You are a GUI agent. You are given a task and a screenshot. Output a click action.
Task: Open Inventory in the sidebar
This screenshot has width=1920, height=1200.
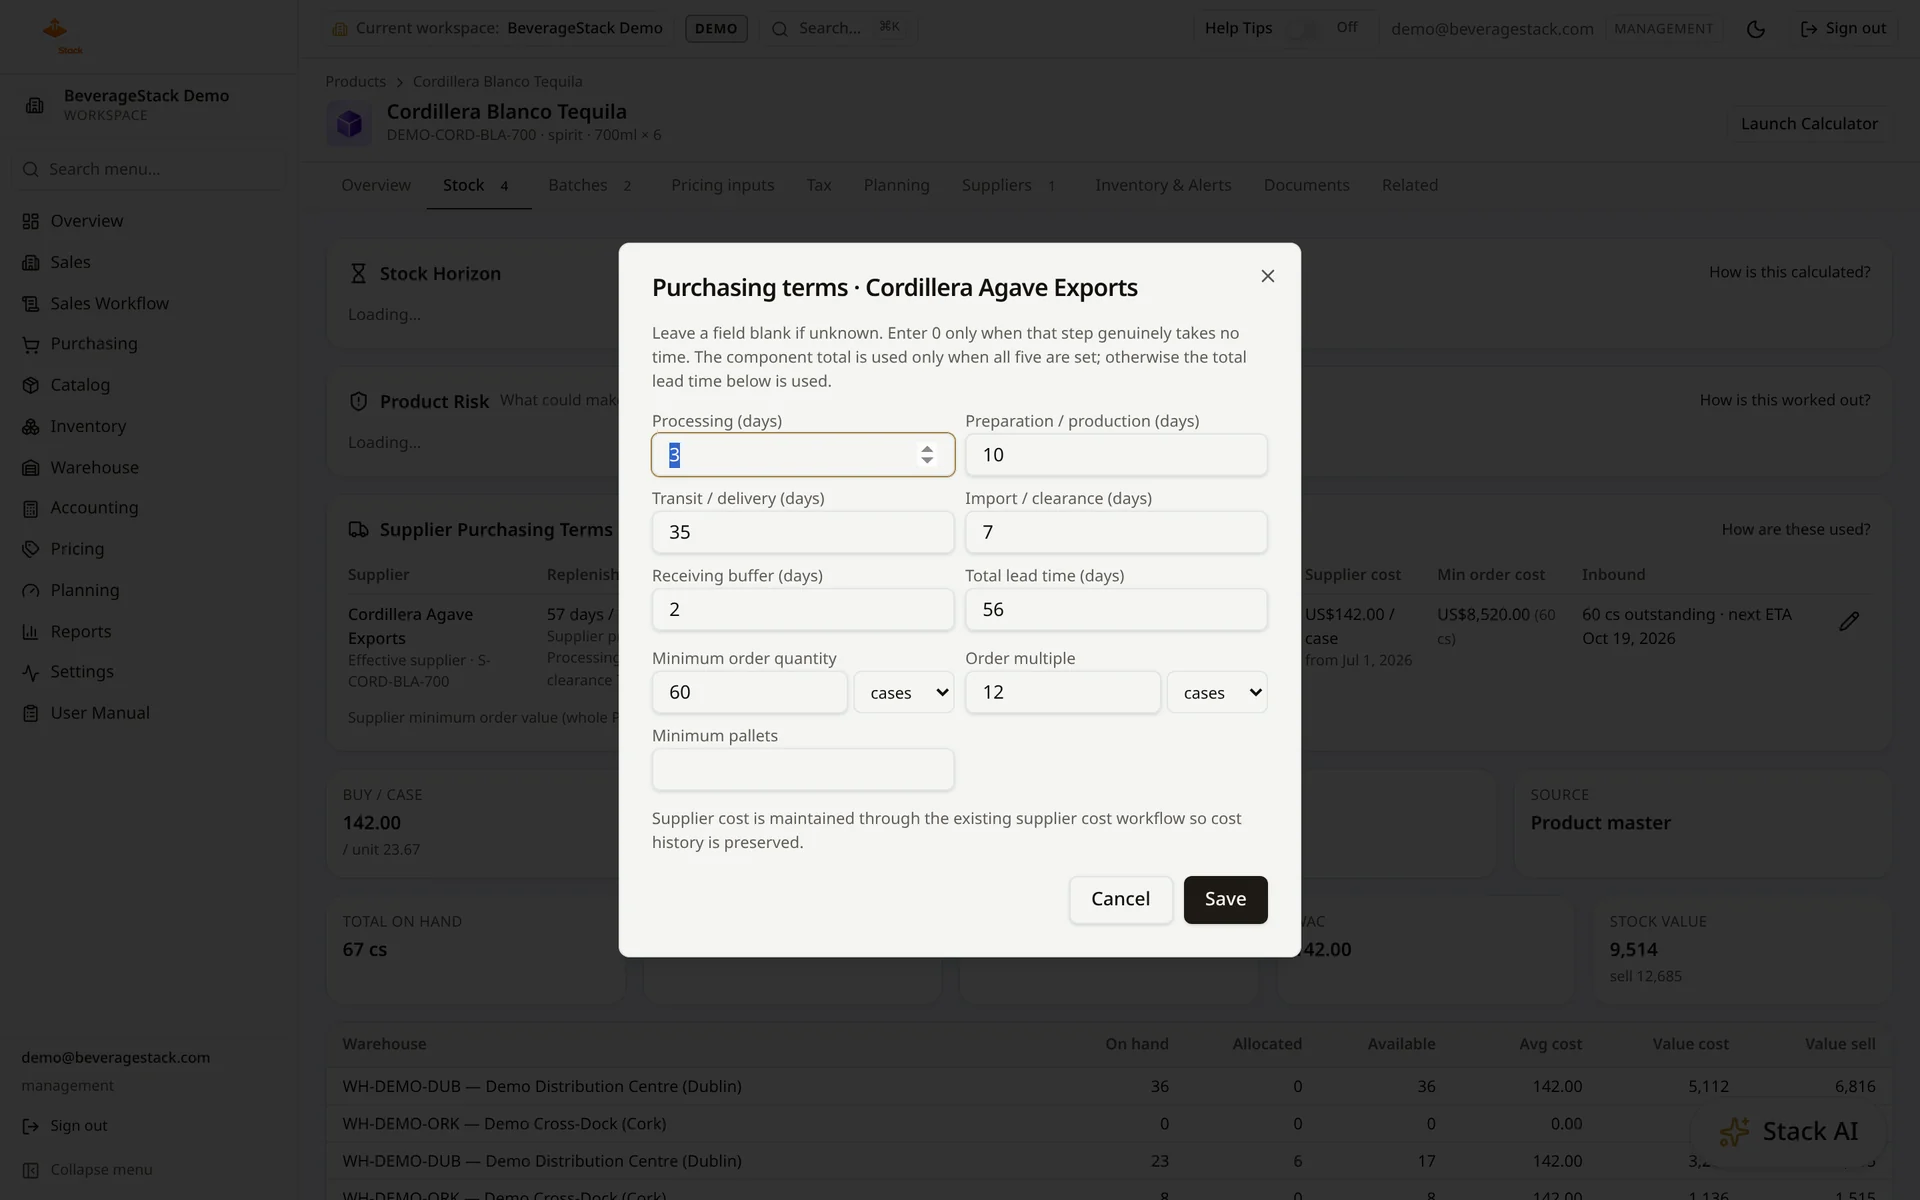pyautogui.click(x=88, y=426)
